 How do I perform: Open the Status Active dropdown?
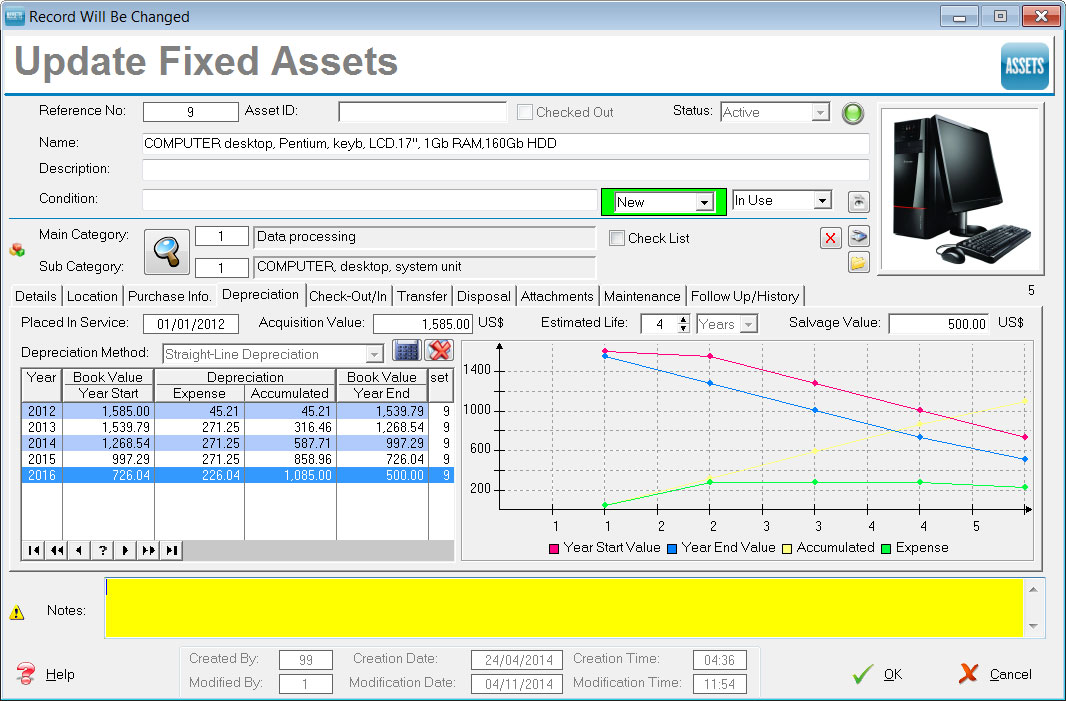click(x=820, y=113)
